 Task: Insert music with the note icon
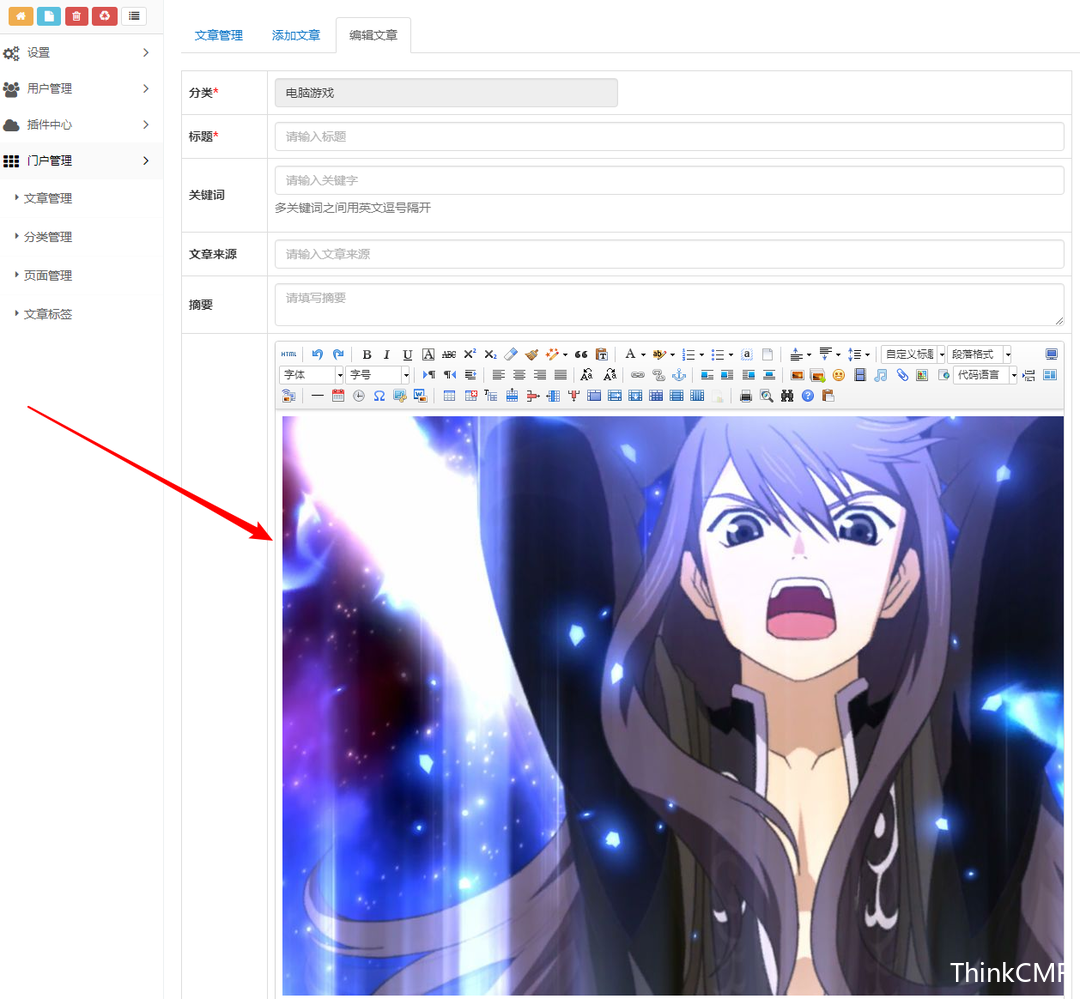(880, 375)
